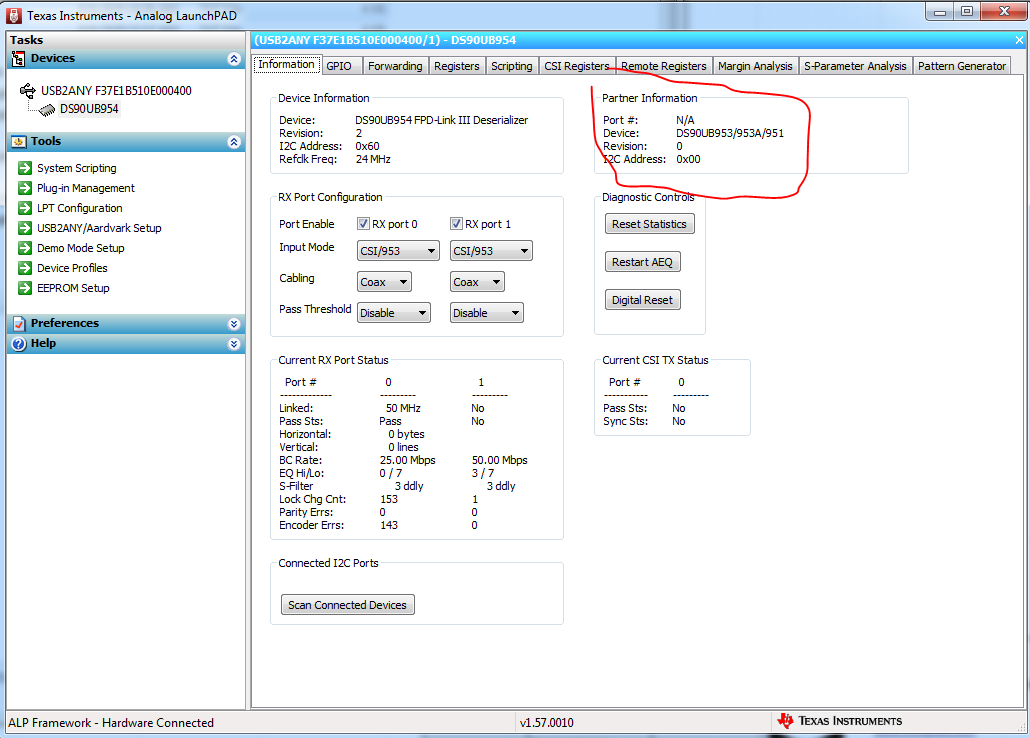Click Scan Connected Devices button
Image resolution: width=1030 pixels, height=738 pixels.
347,605
